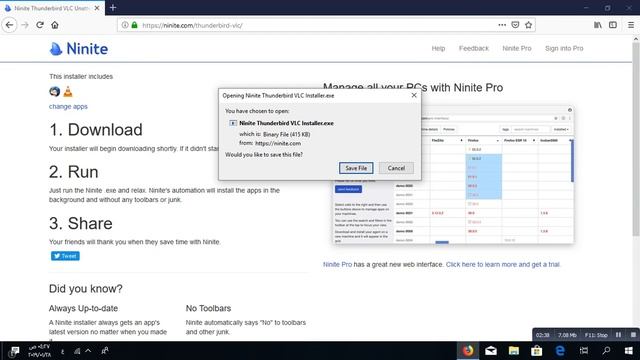Screen dimensions: 640x360
Task: Open Windows search magnifier
Action: 607,350
